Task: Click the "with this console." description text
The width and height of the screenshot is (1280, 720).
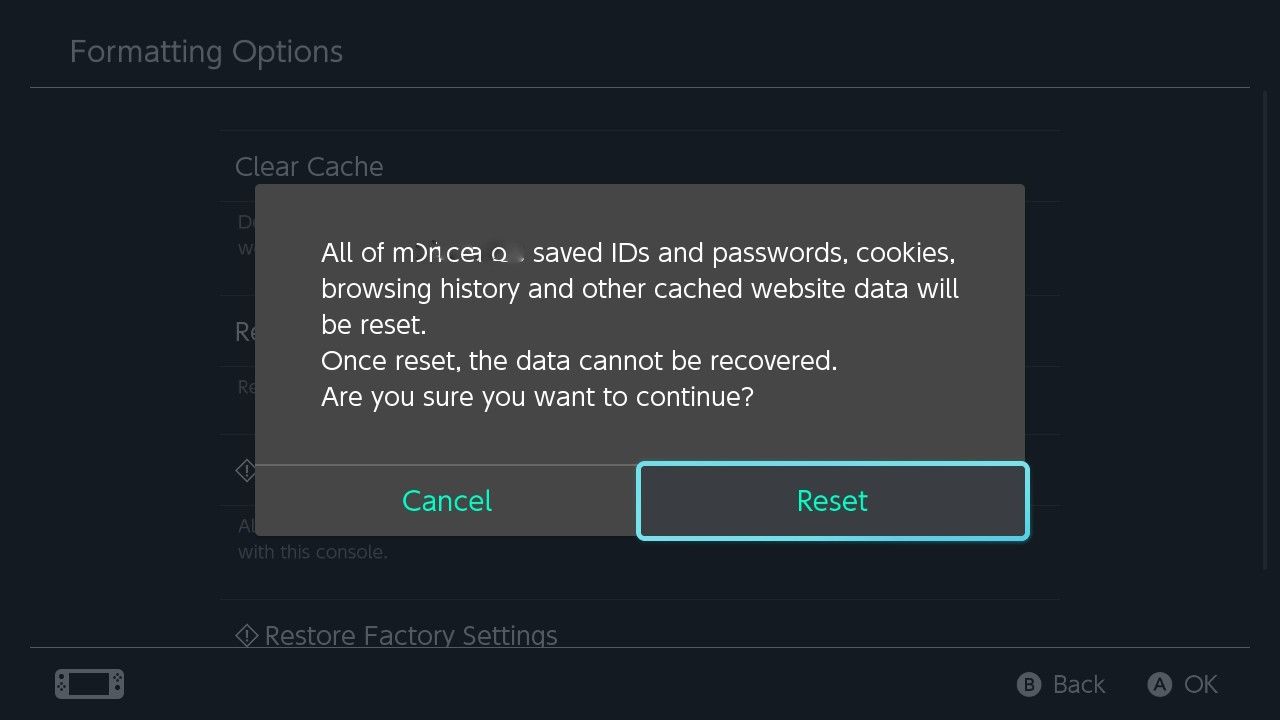Action: (x=312, y=552)
